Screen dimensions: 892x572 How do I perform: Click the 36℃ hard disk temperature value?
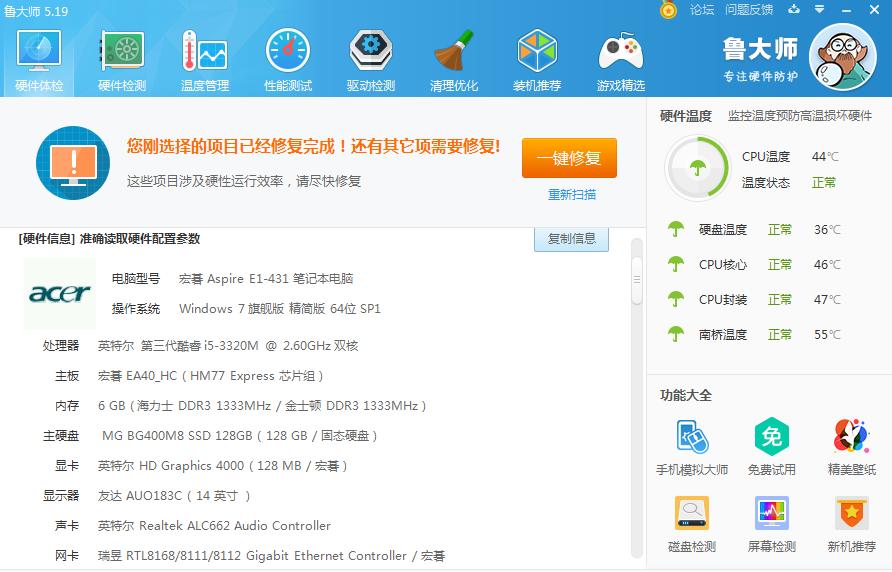827,229
